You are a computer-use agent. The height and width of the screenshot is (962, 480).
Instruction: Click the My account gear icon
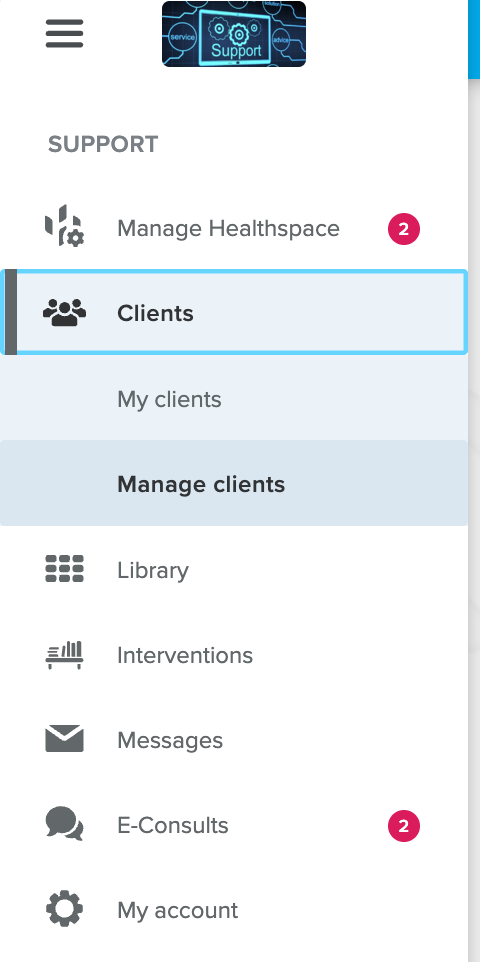click(x=64, y=909)
